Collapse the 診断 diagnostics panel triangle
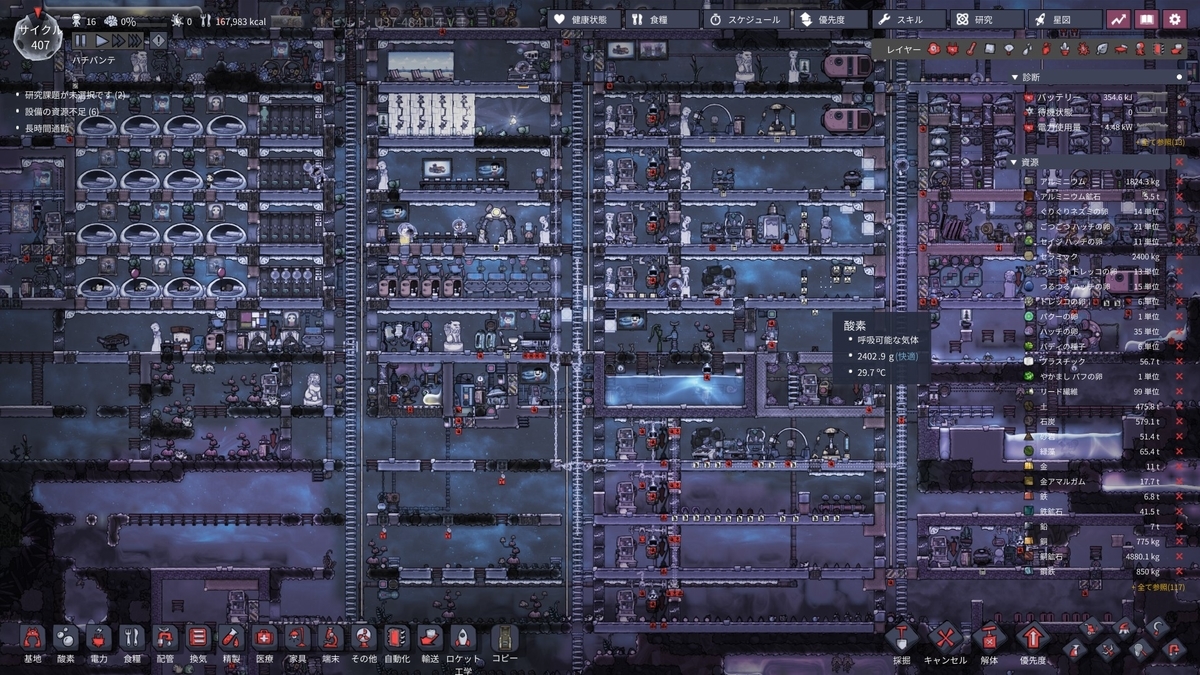Viewport: 1200px width, 675px height. (x=1015, y=77)
